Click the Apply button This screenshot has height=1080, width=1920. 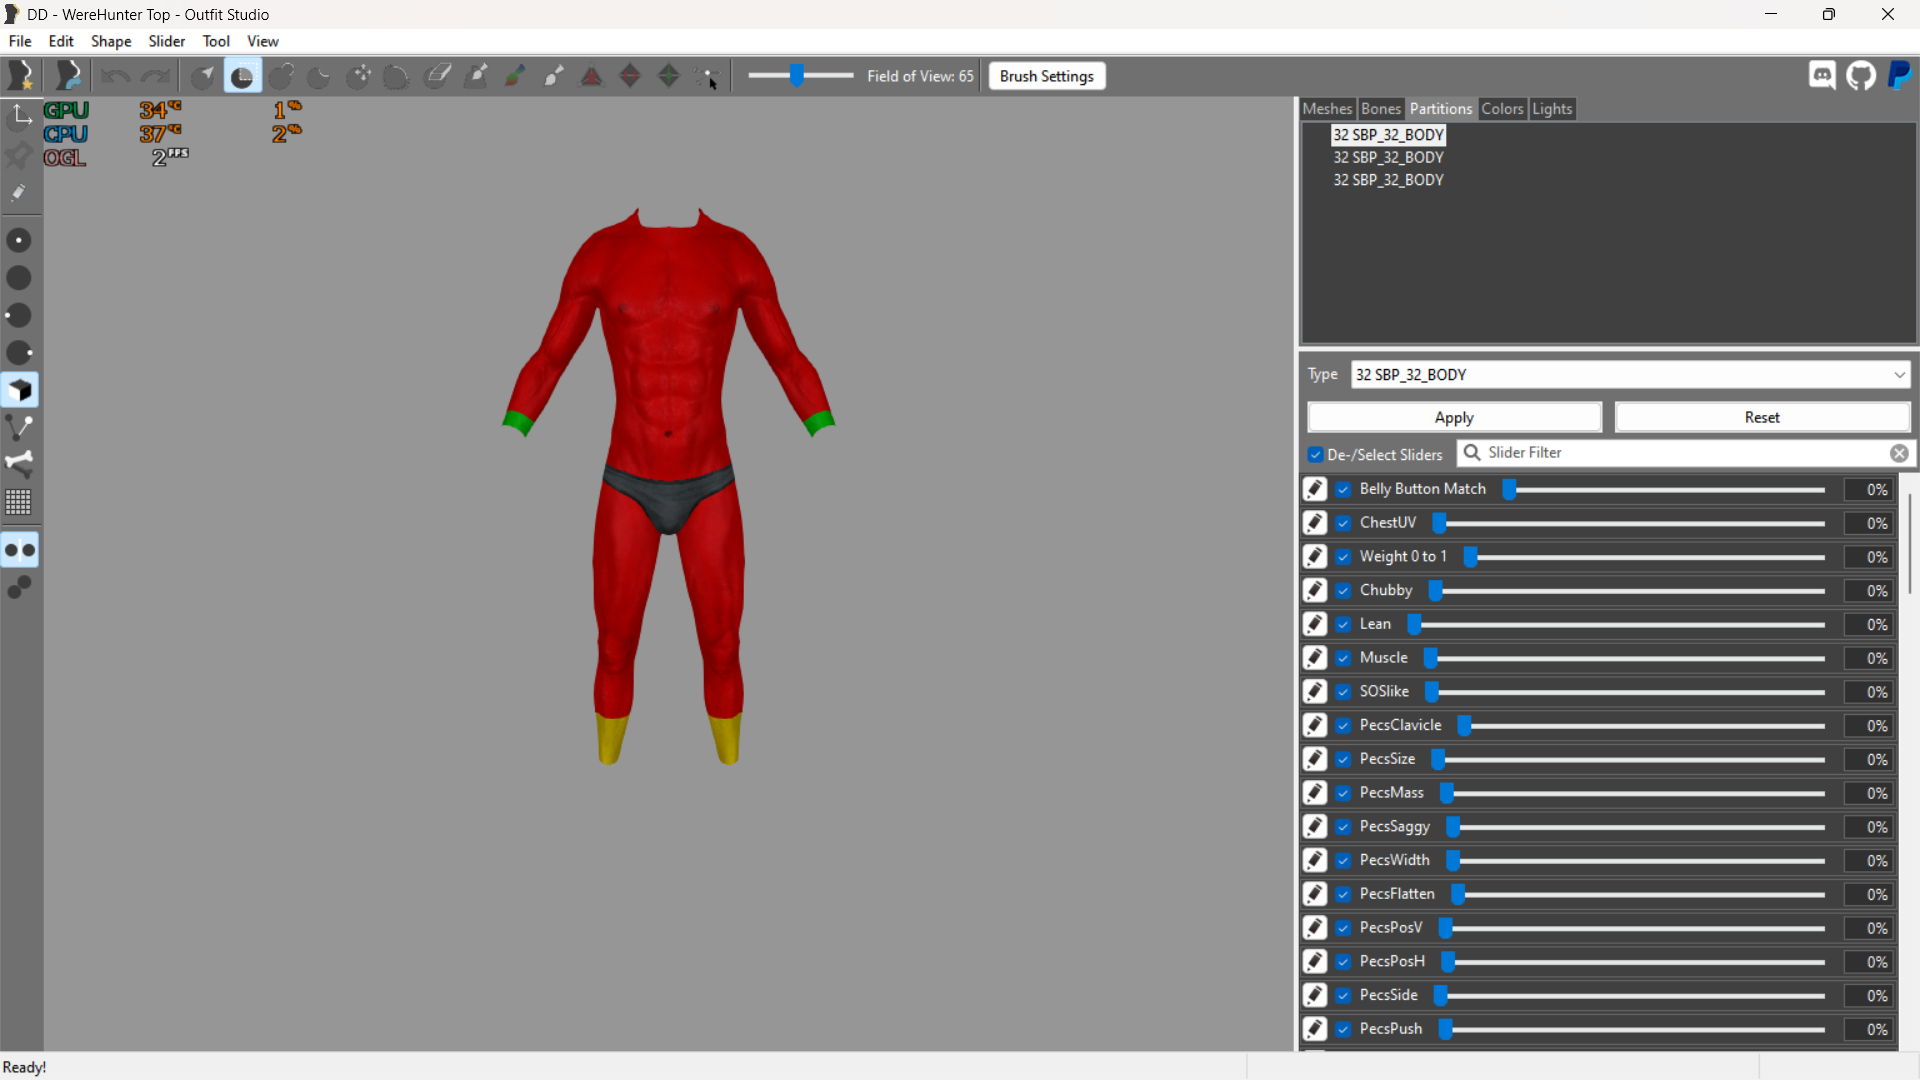tap(1454, 418)
